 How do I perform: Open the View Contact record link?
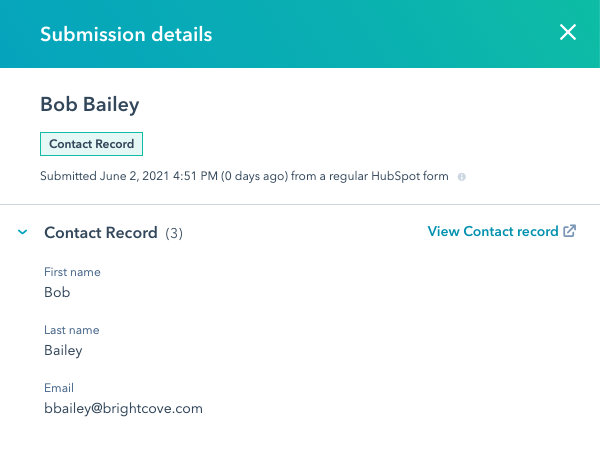[x=493, y=231]
